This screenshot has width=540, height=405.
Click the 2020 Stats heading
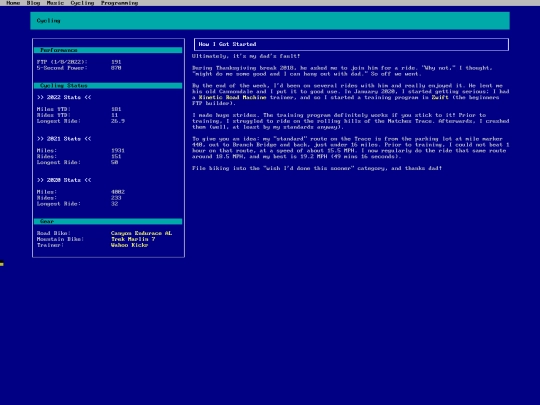click(64, 180)
